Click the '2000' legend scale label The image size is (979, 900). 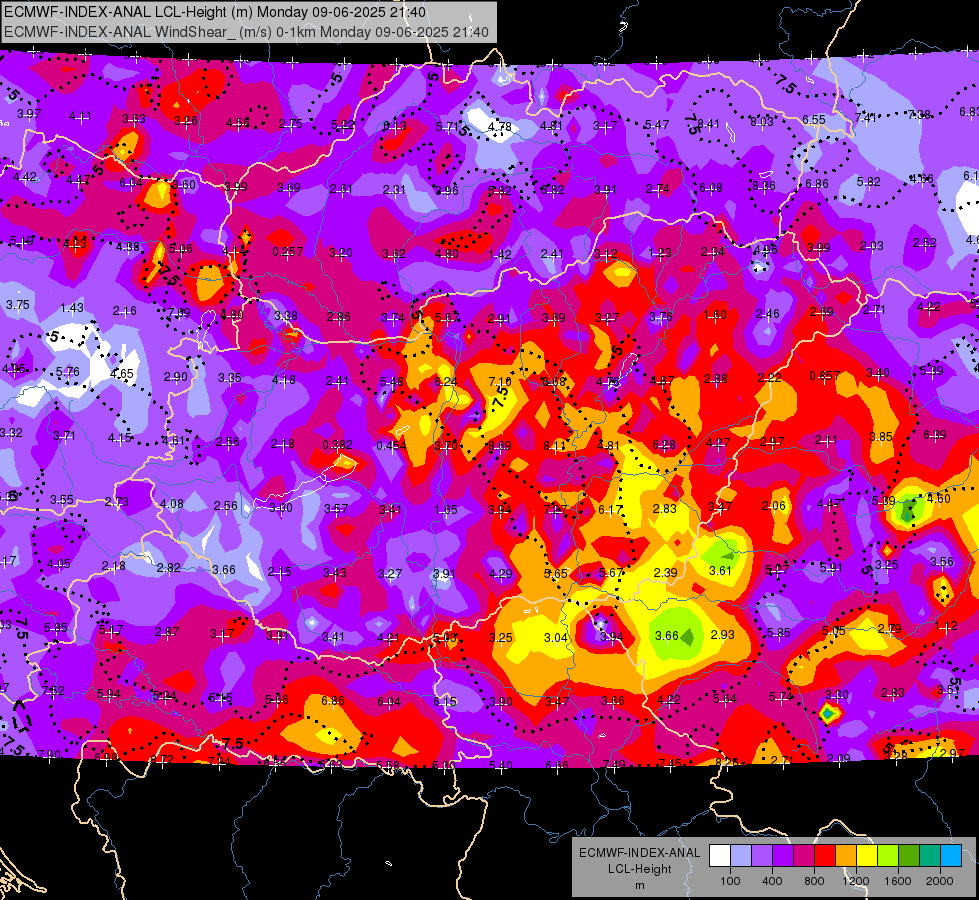click(x=940, y=881)
